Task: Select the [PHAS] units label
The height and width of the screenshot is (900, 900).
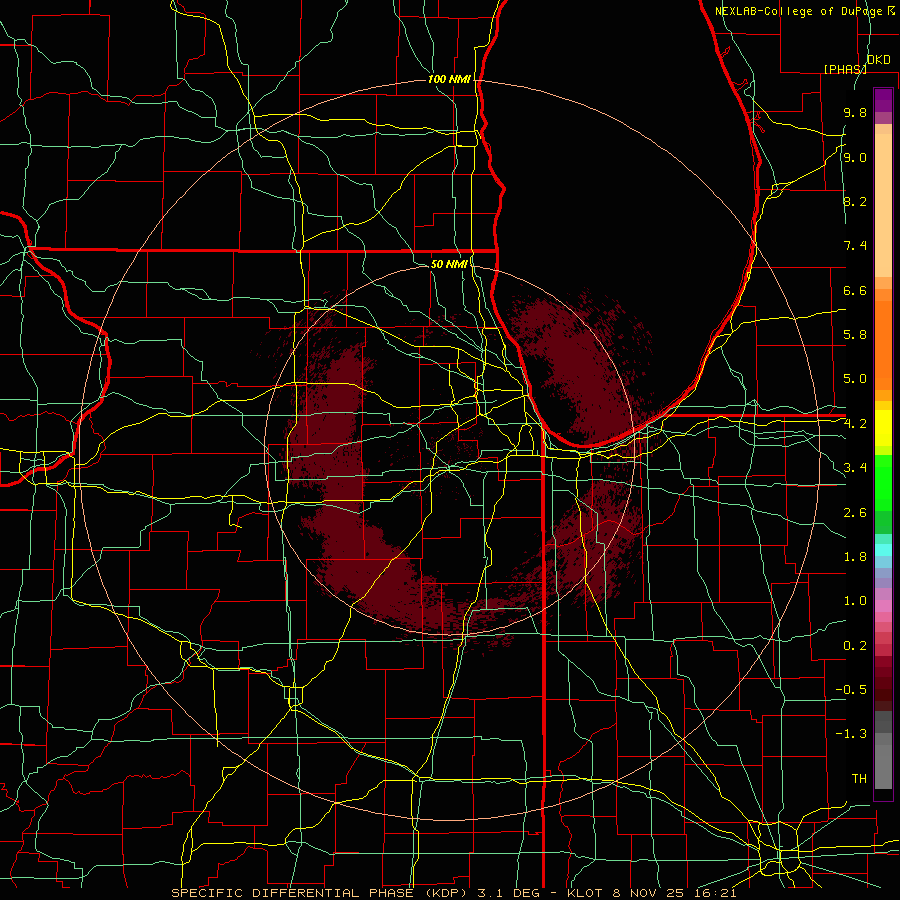Action: pos(845,69)
